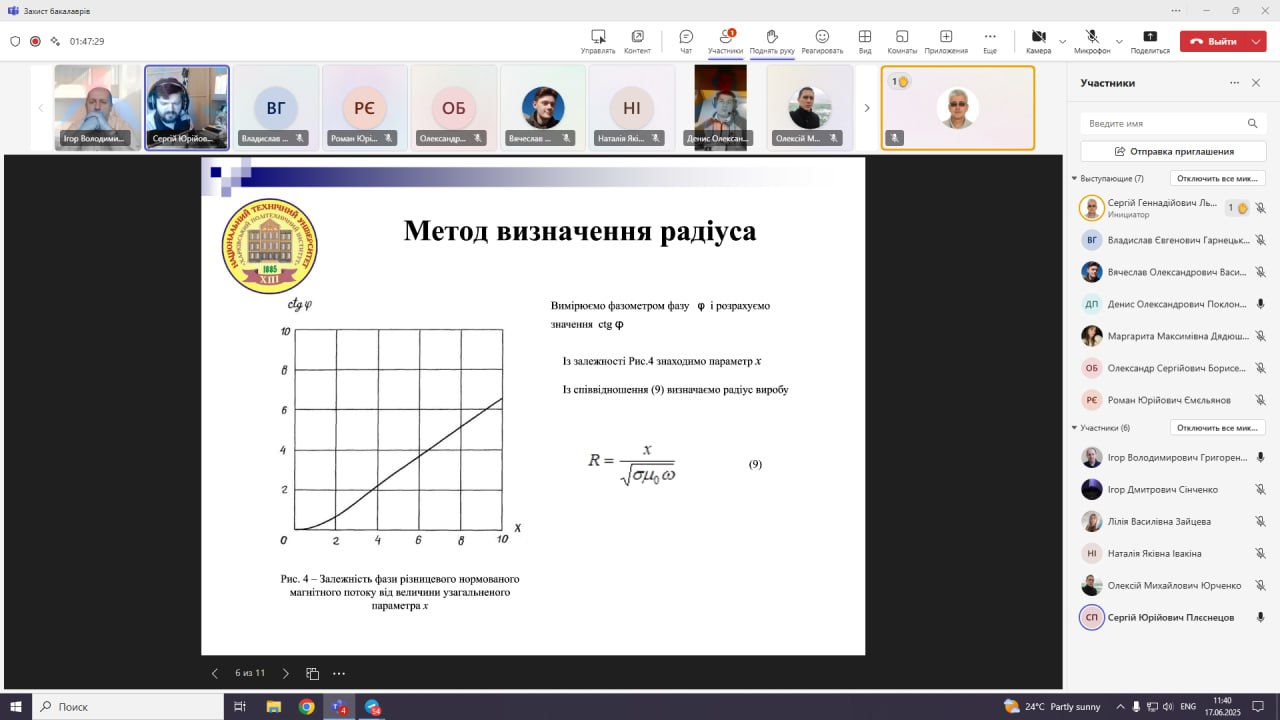Mute Ігор Дмитрович Сінченко's microphone
Image resolution: width=1280 pixels, height=720 pixels.
pos(1260,490)
